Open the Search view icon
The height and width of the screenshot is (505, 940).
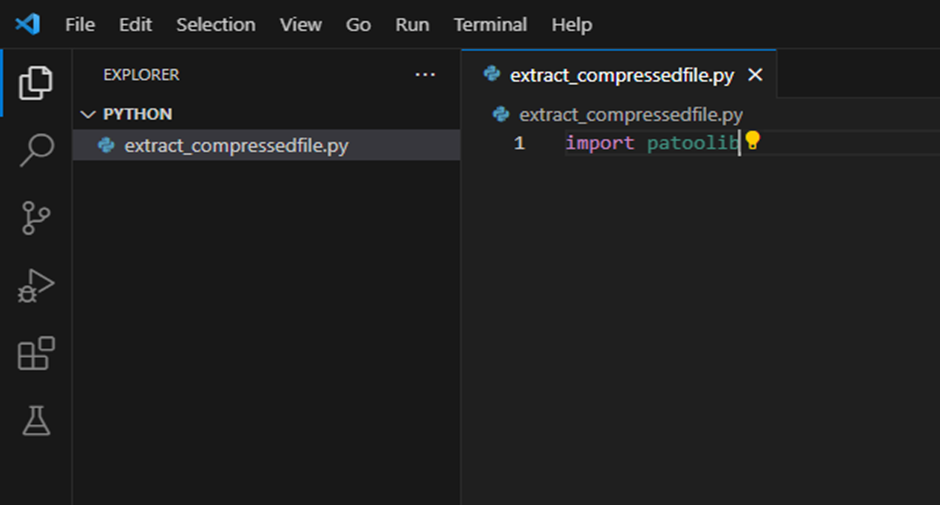point(37,150)
